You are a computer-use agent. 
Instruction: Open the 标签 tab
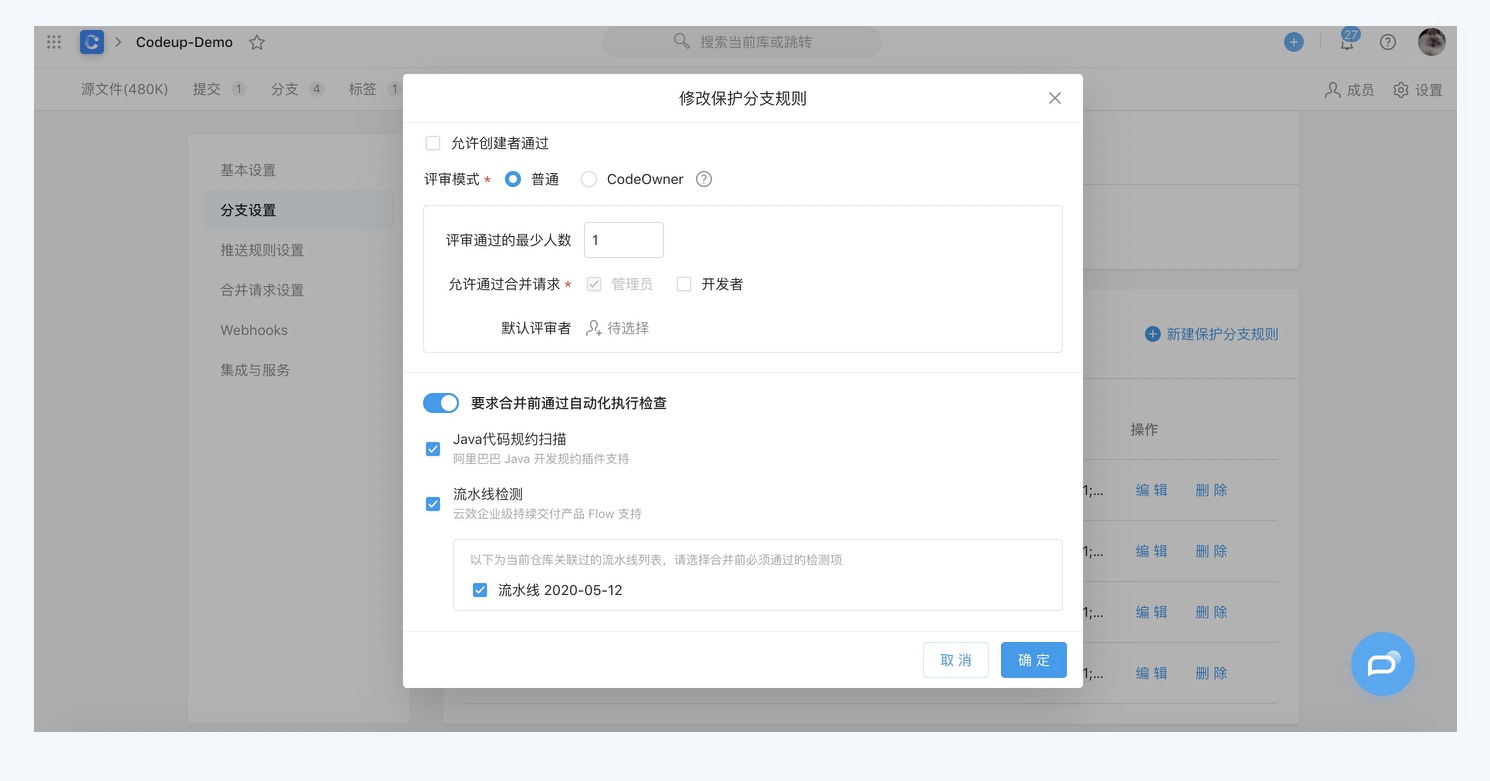(374, 89)
